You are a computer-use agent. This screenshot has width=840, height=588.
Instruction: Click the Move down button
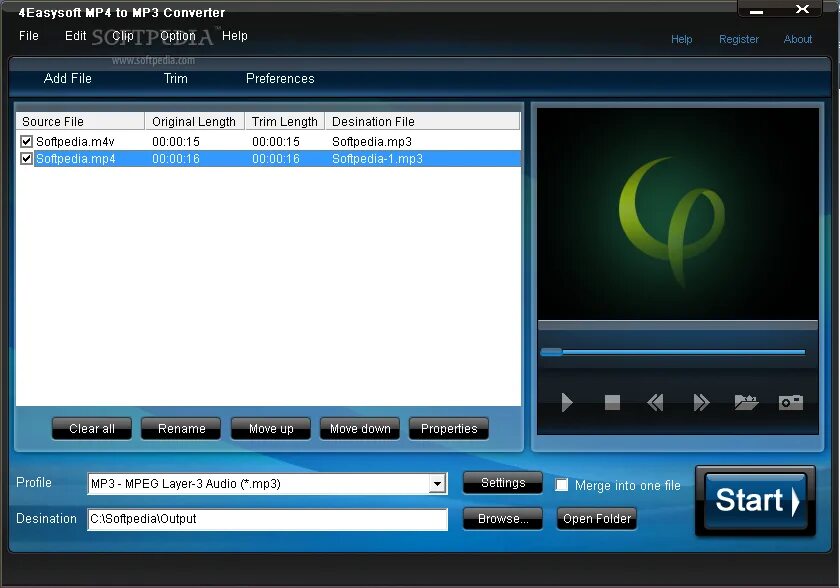[360, 428]
